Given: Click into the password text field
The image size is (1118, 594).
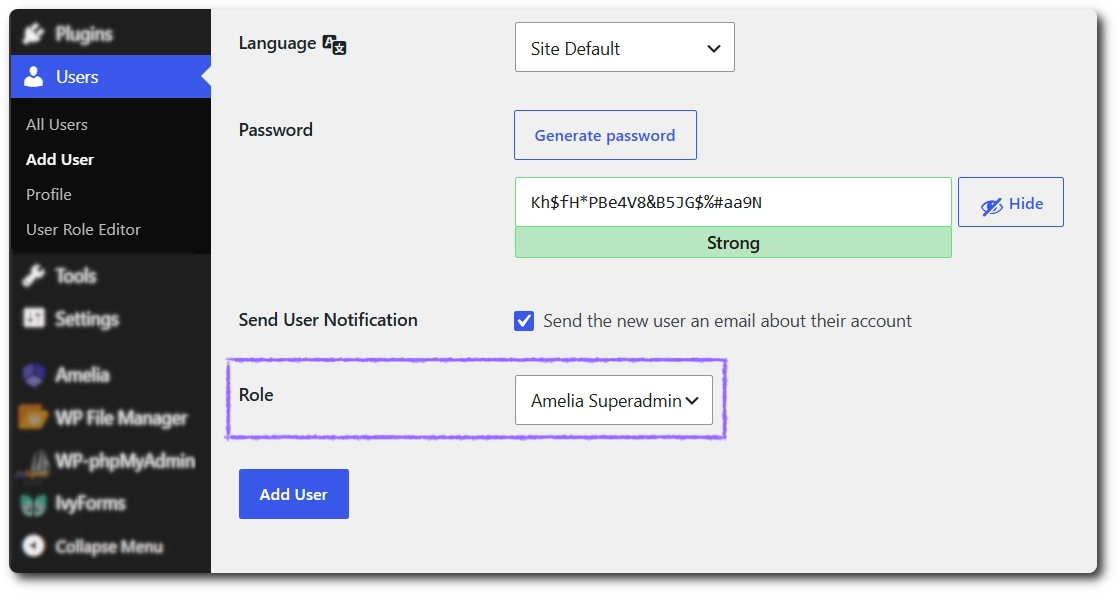Looking at the screenshot, I should [733, 203].
